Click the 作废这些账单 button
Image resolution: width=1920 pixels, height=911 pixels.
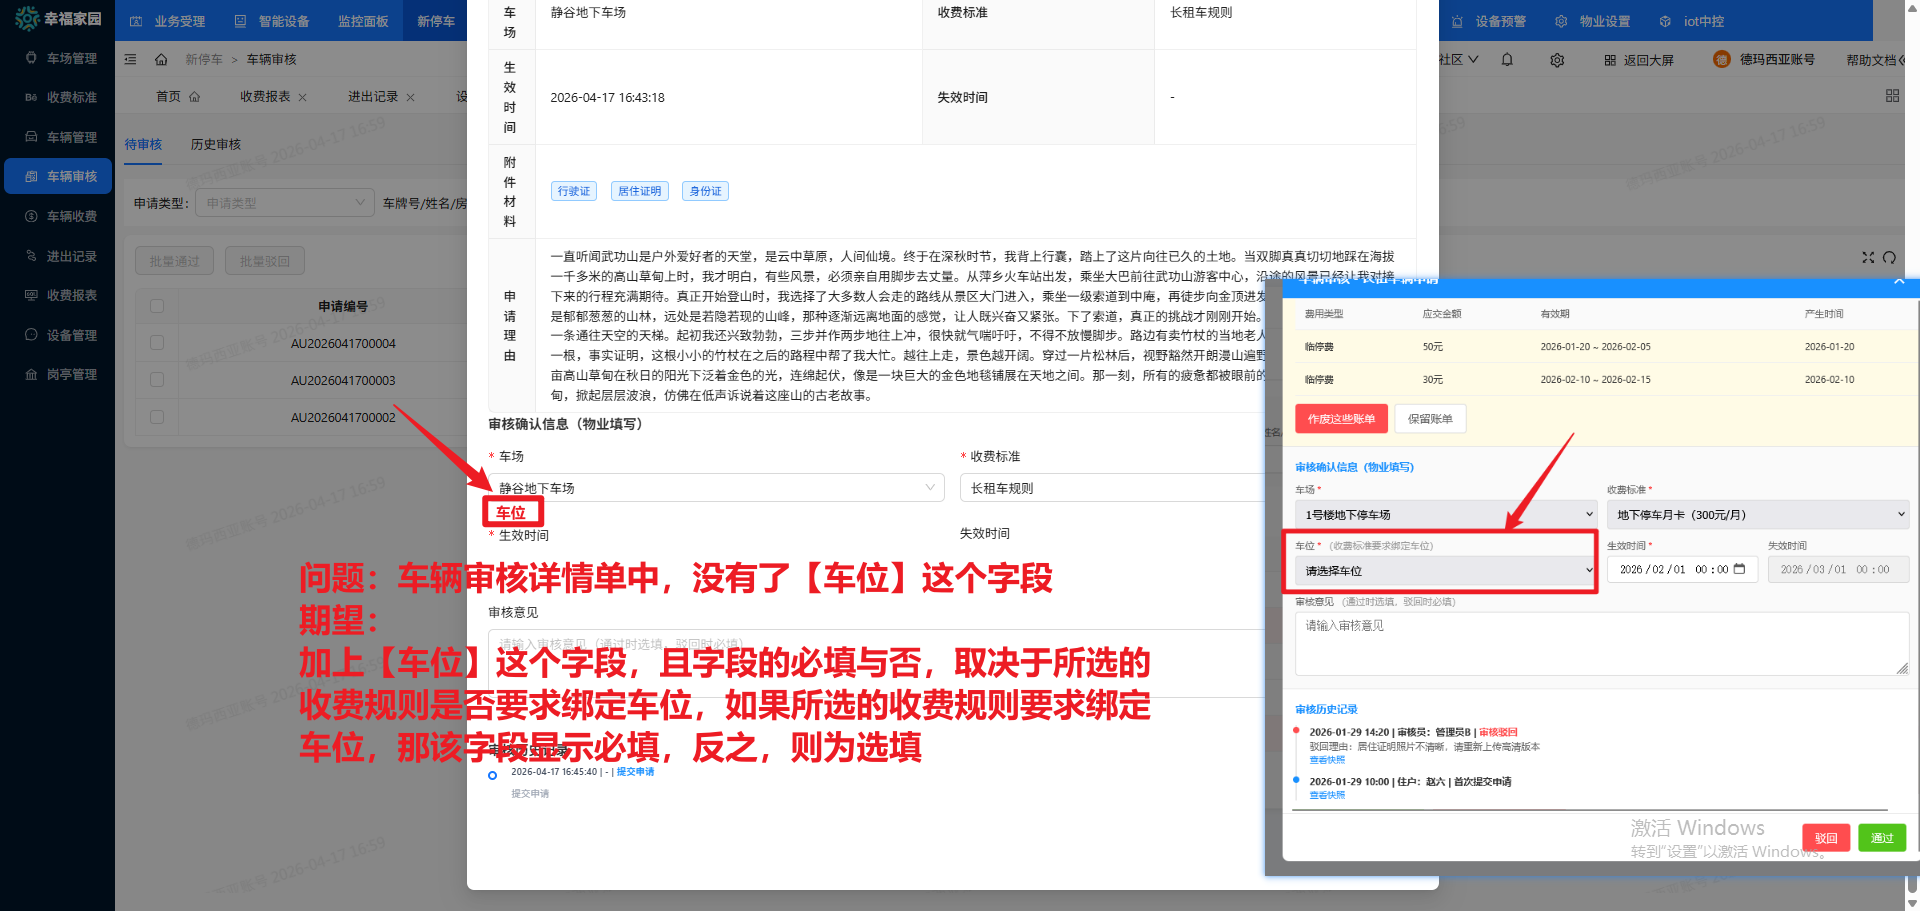[1341, 418]
